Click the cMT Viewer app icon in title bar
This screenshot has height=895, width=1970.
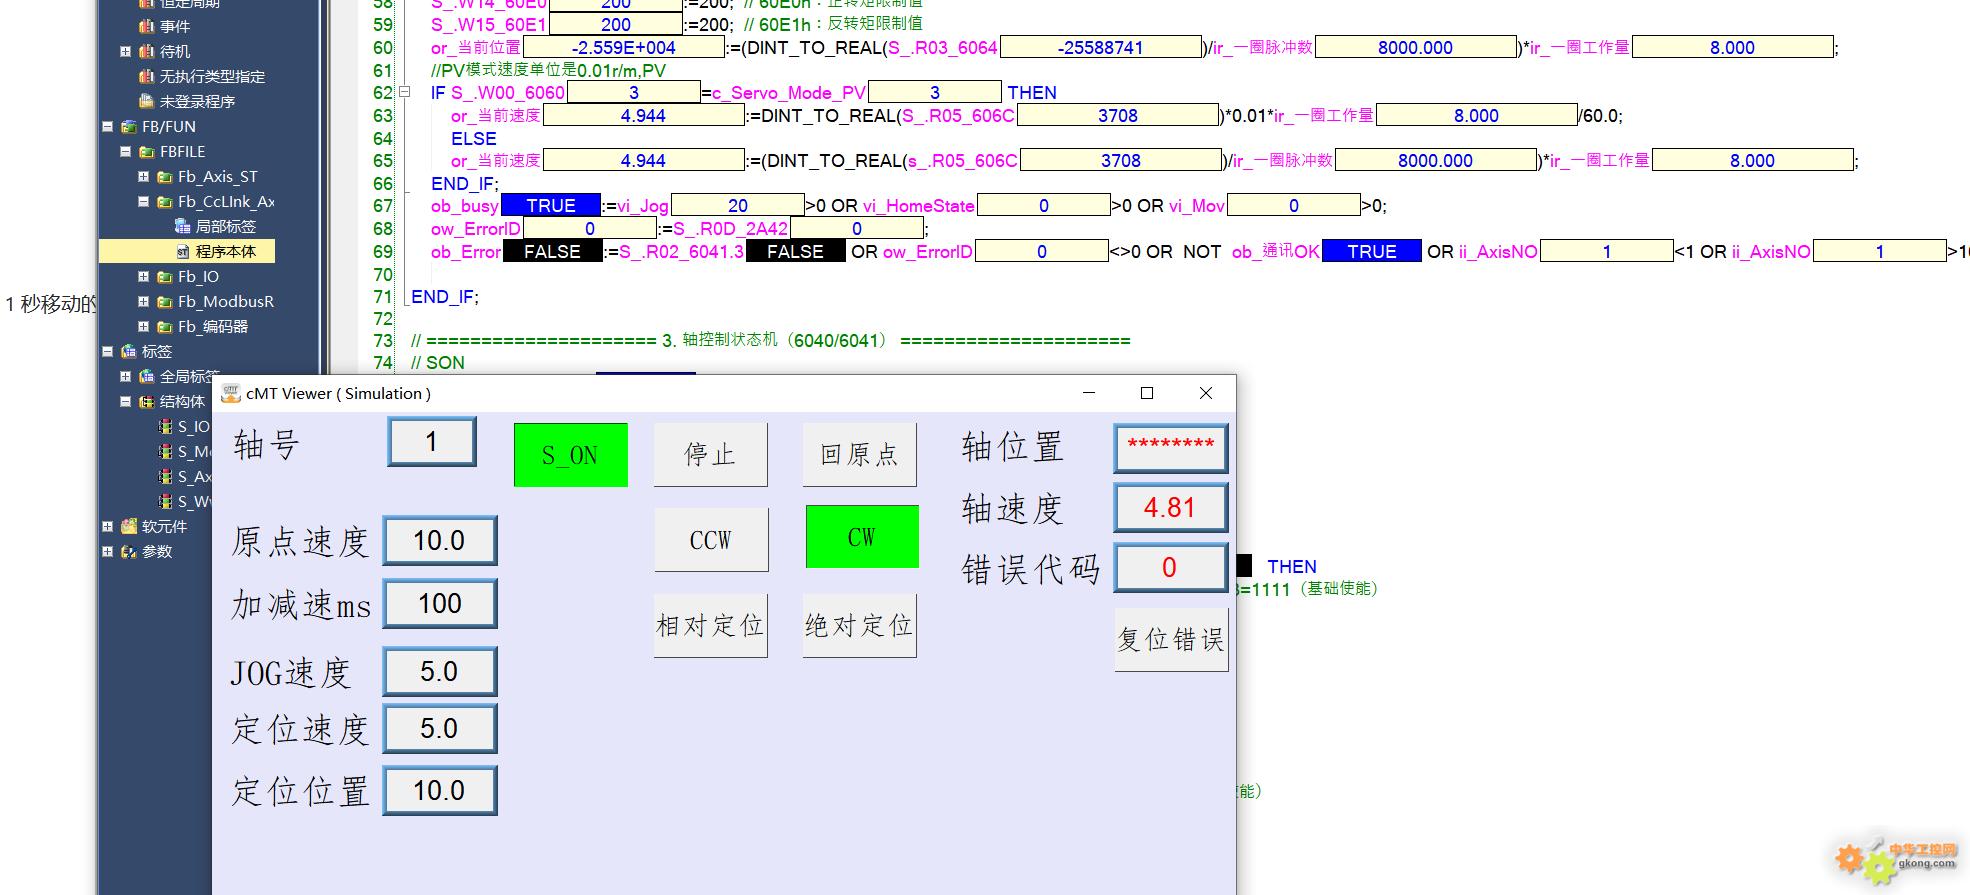pos(231,393)
